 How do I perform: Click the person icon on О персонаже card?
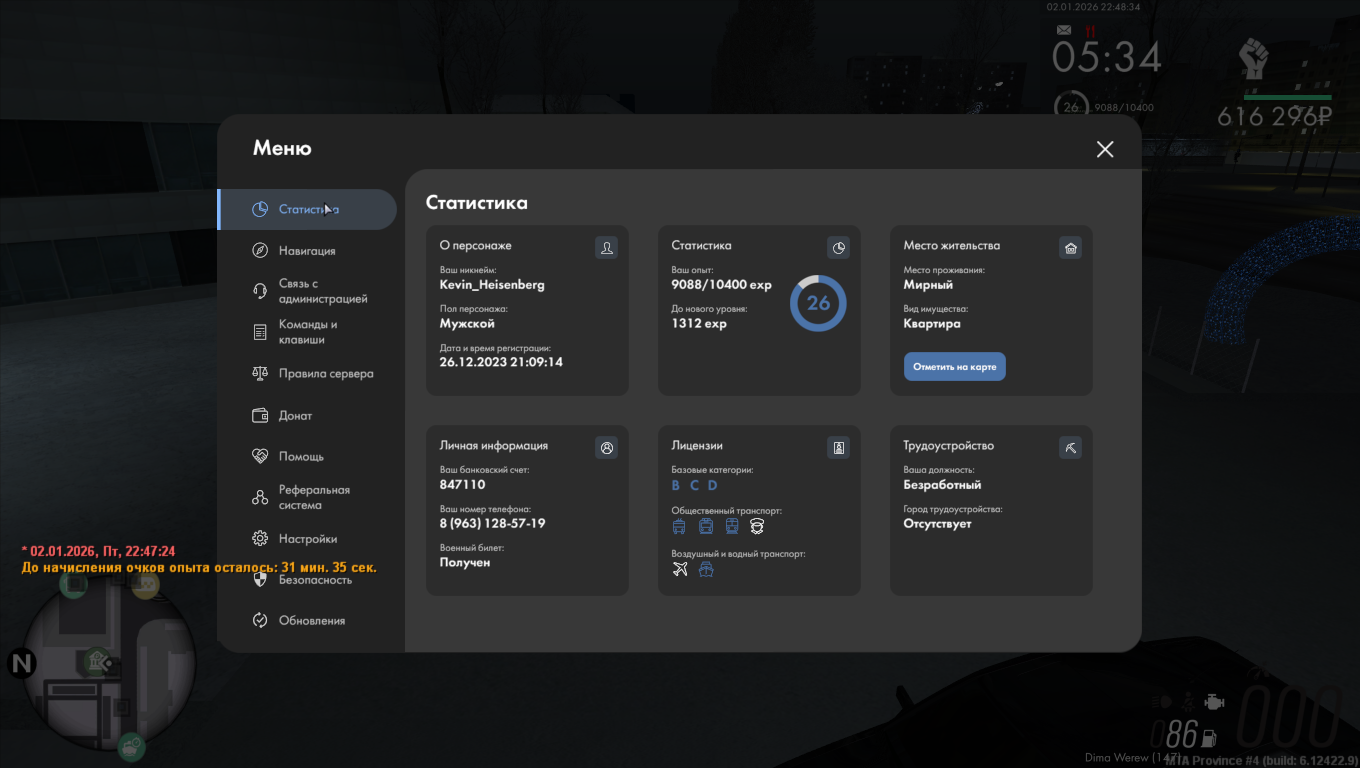click(x=606, y=247)
